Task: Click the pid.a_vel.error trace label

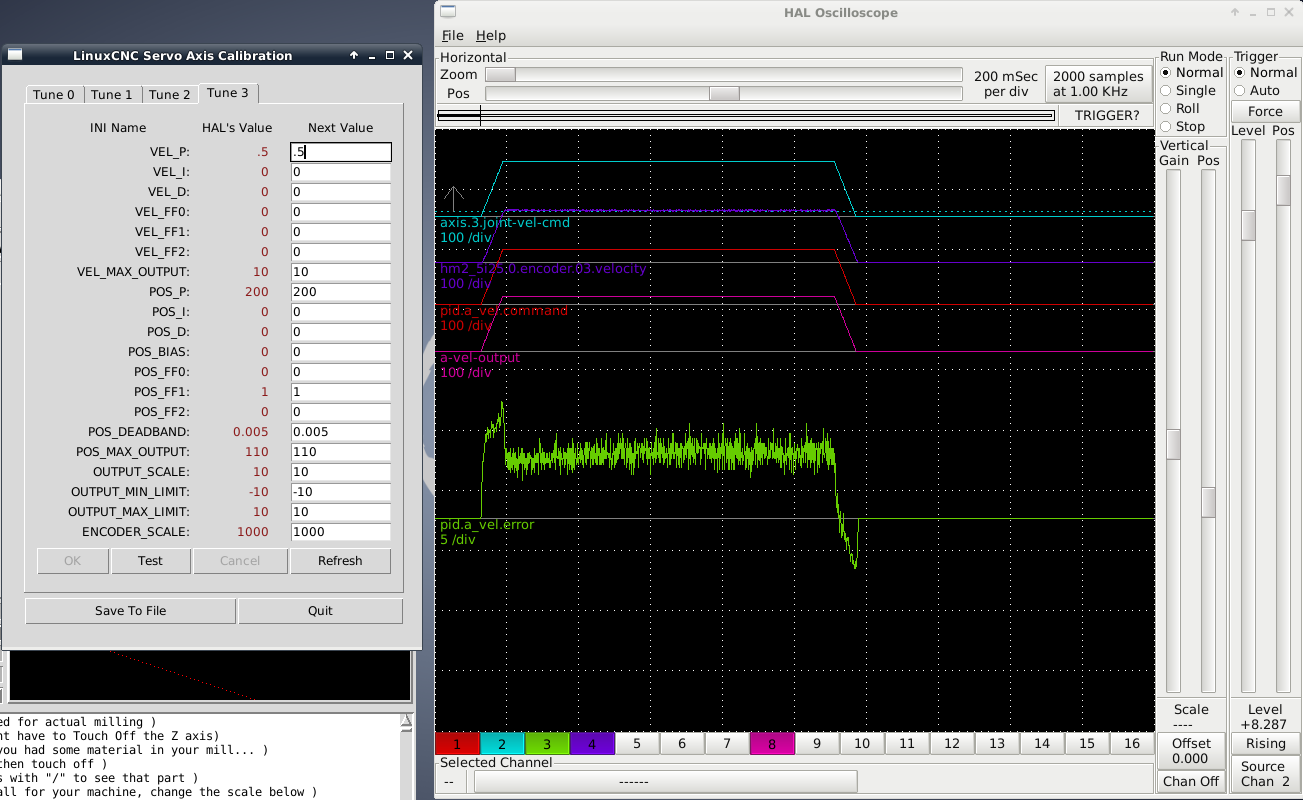Action: 487,525
